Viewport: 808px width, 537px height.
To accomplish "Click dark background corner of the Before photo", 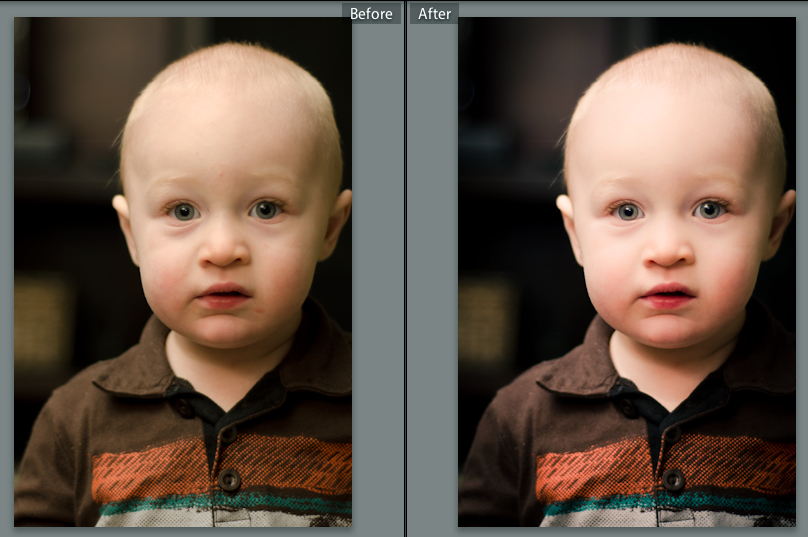I will tap(35, 40).
